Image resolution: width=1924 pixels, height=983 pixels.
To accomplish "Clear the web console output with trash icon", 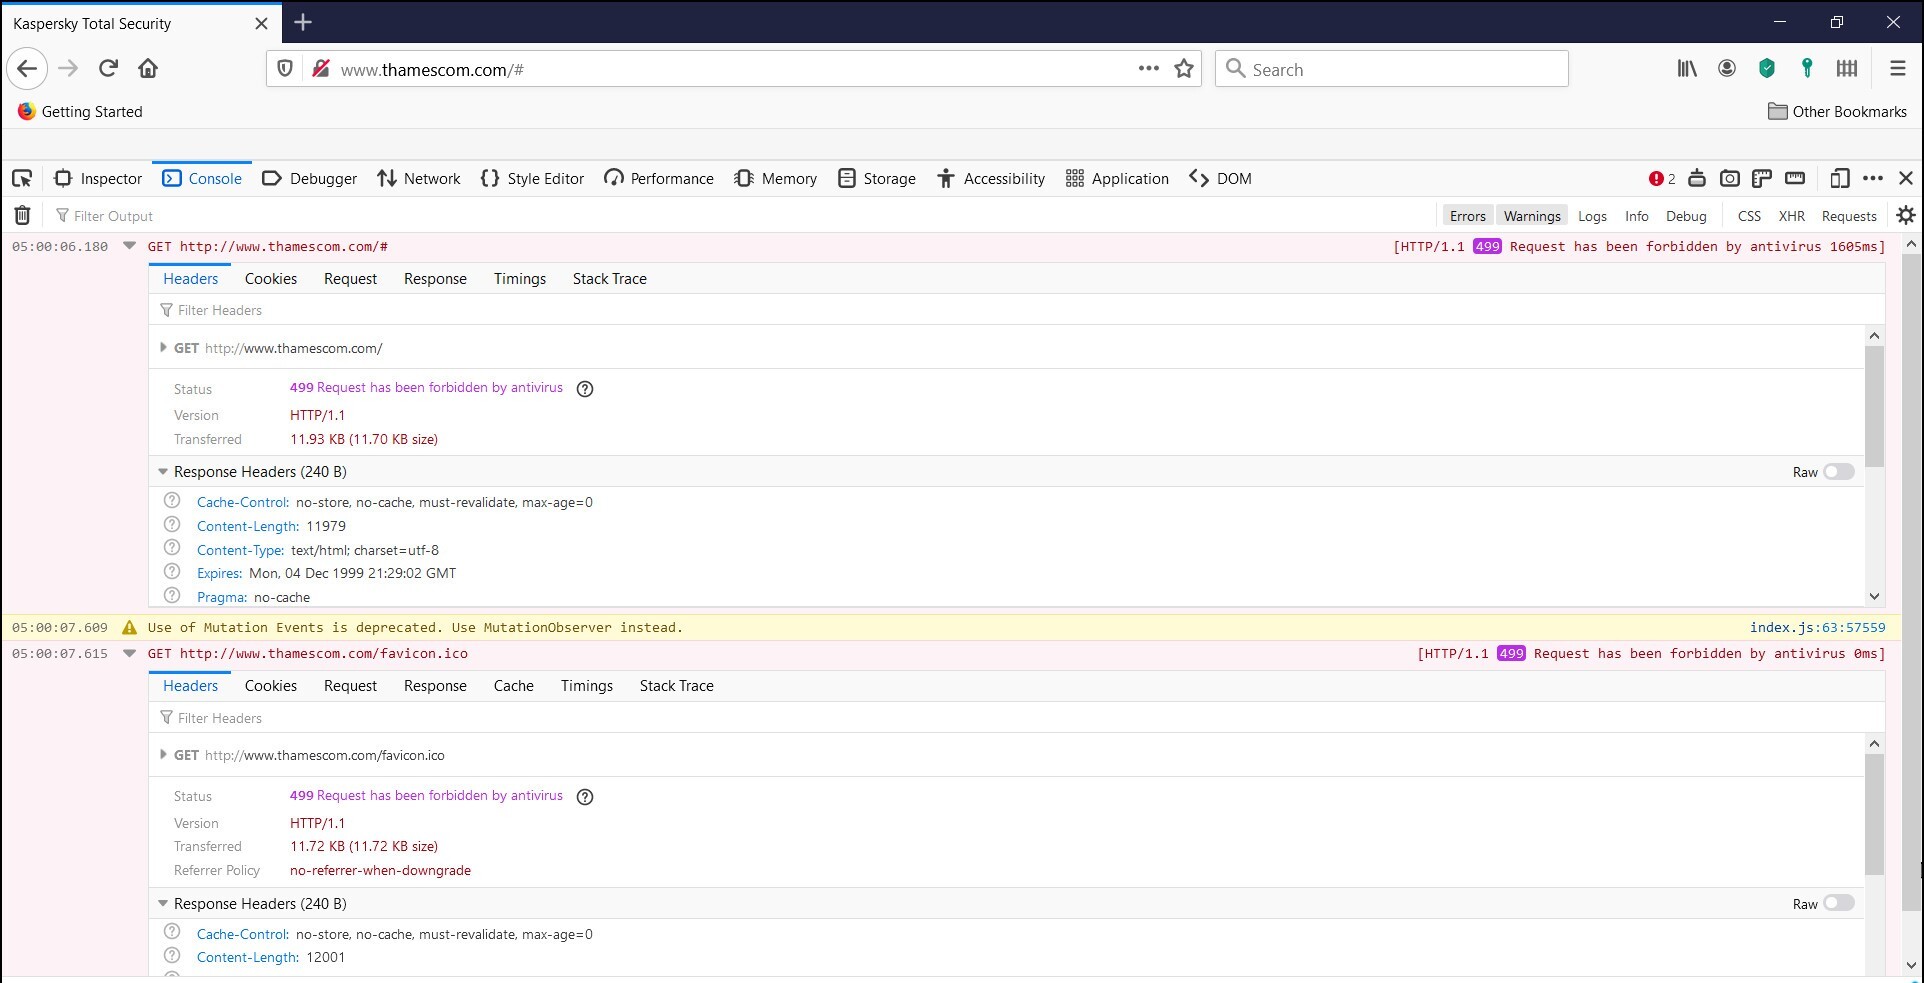I will coord(22,216).
